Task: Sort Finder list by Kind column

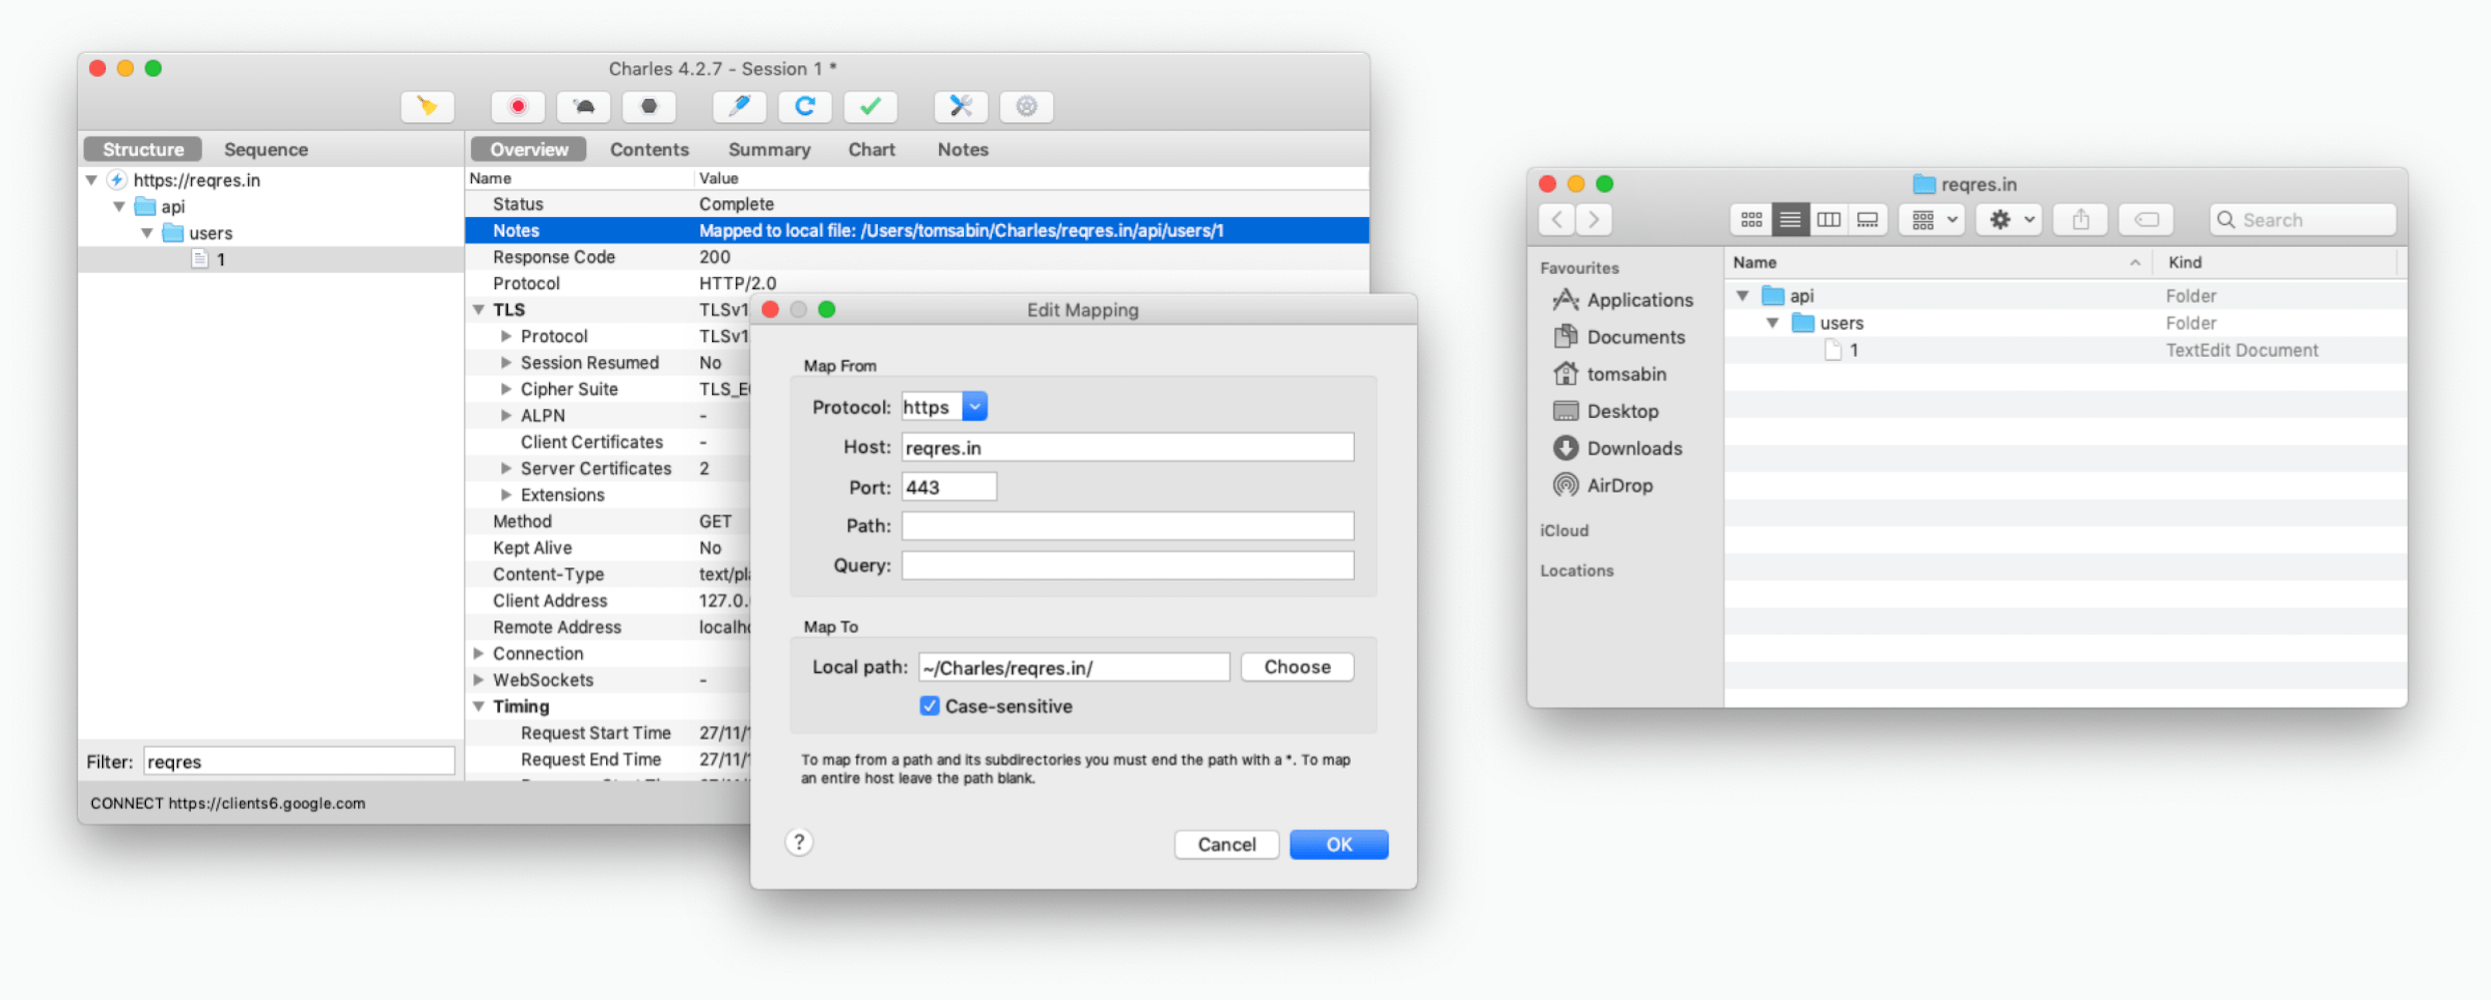Action: (2276, 263)
